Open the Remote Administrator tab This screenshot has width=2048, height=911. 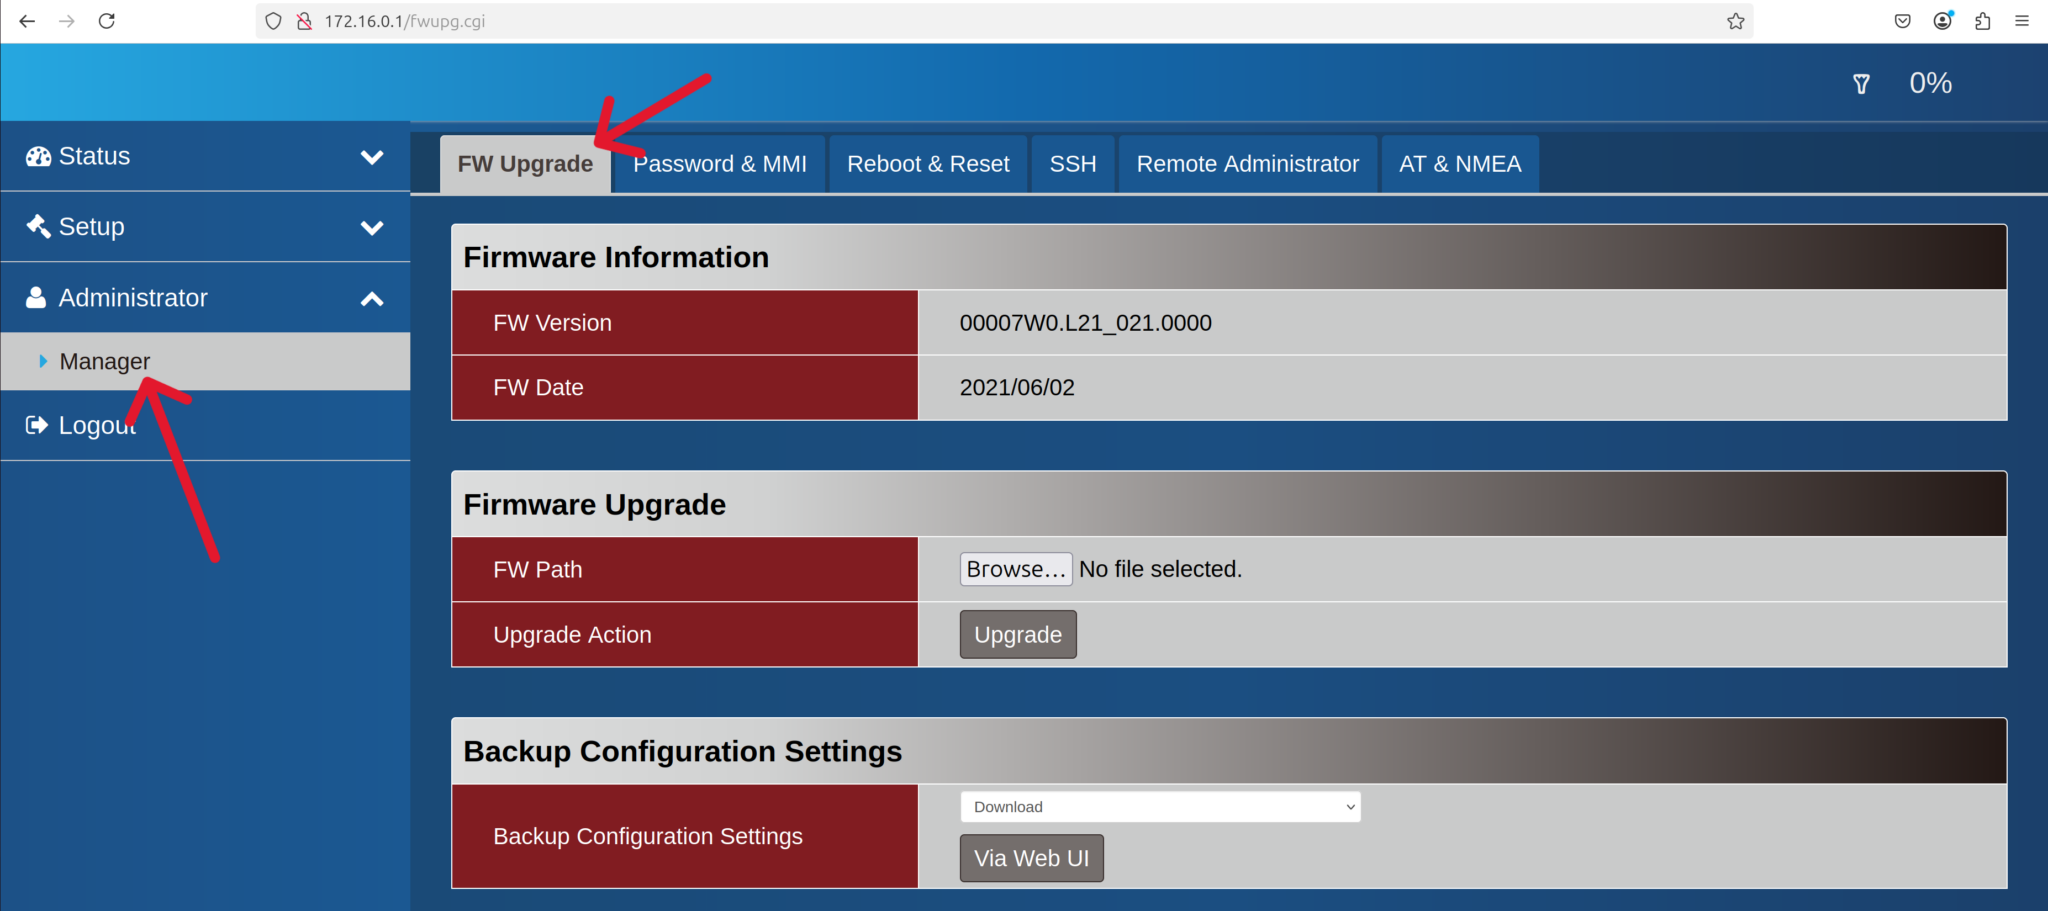pyautogui.click(x=1247, y=163)
